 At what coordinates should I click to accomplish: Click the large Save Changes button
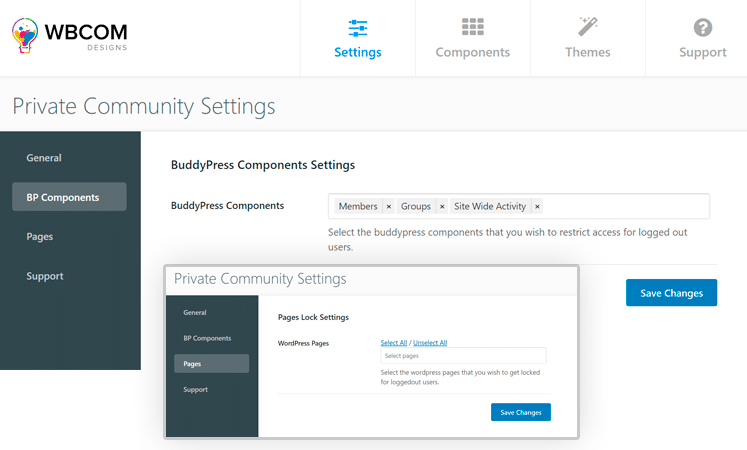[x=671, y=293]
